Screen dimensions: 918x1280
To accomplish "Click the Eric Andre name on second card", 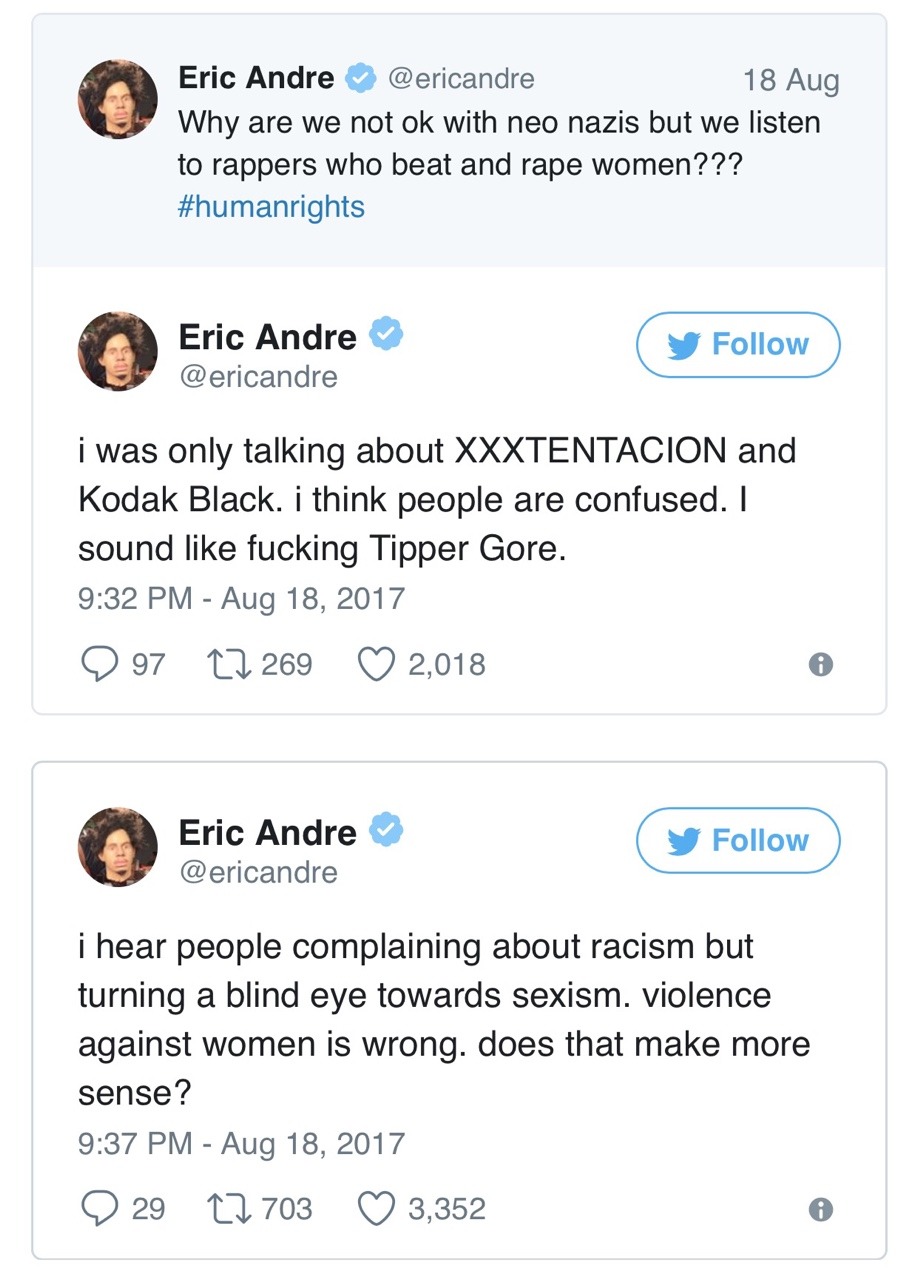I will point(267,832).
